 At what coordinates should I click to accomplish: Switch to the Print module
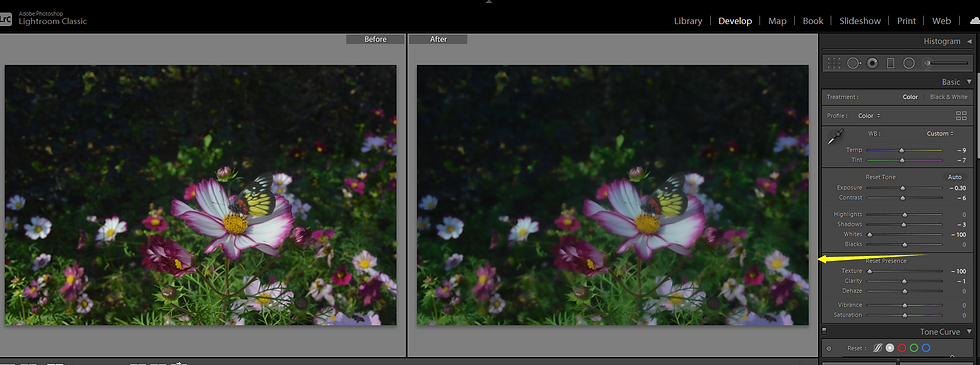pyautogui.click(x=906, y=21)
